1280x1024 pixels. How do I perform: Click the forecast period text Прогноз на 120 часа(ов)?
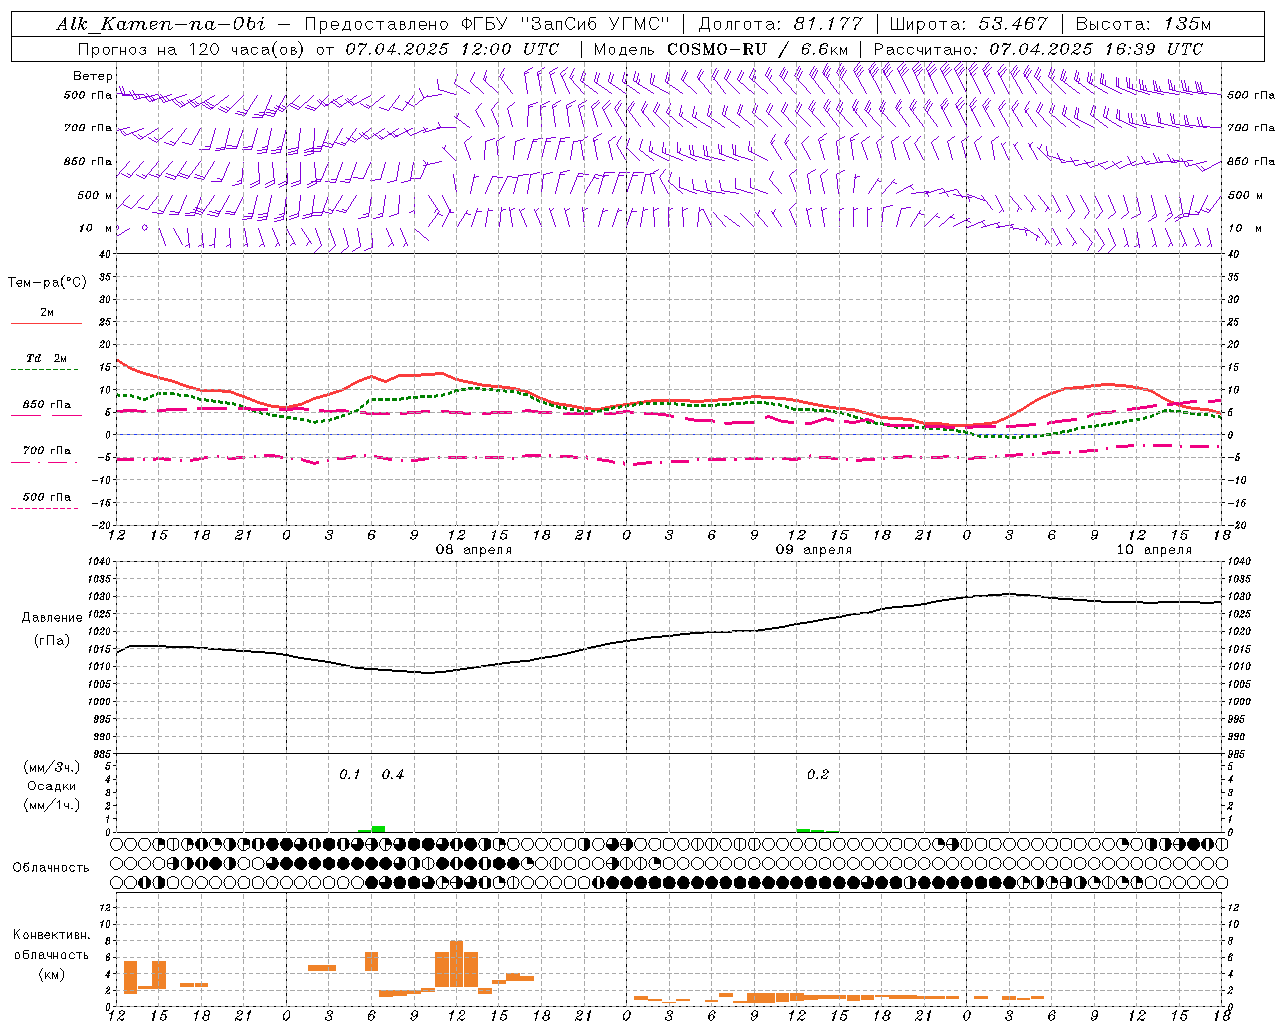pos(192,49)
